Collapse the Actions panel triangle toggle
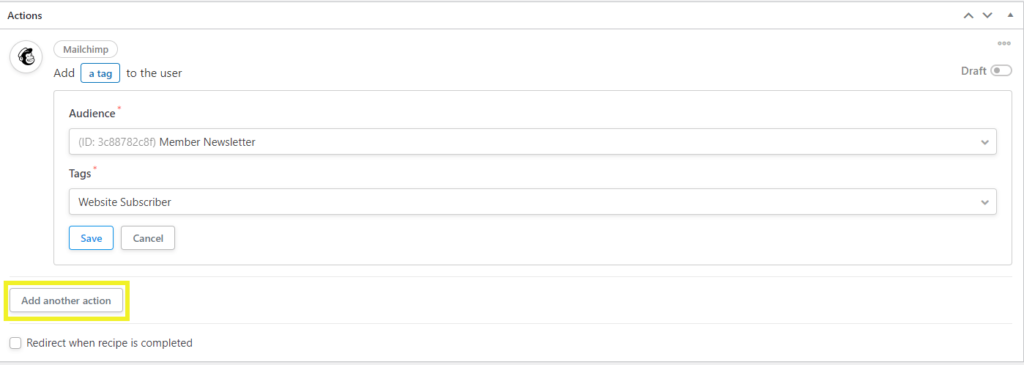 pyautogui.click(x=1010, y=14)
